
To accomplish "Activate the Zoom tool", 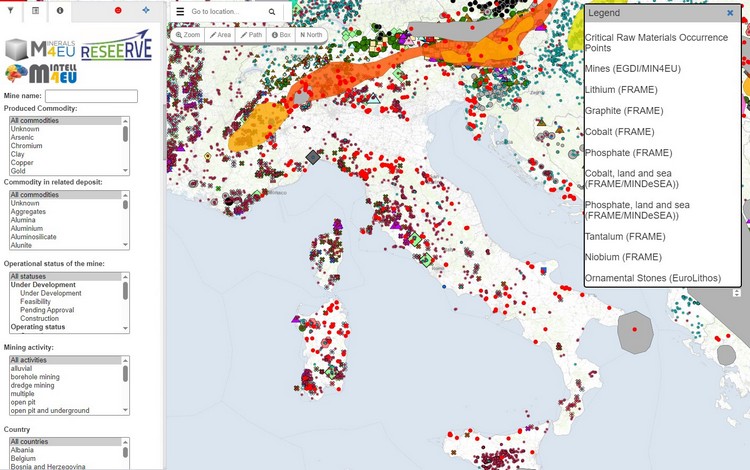I will point(188,35).
